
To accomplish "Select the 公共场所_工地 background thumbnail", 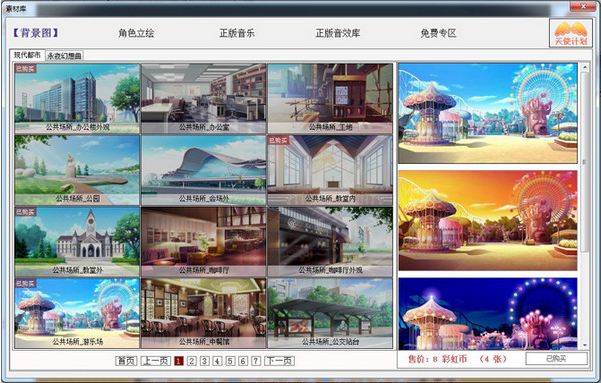I will click(330, 99).
